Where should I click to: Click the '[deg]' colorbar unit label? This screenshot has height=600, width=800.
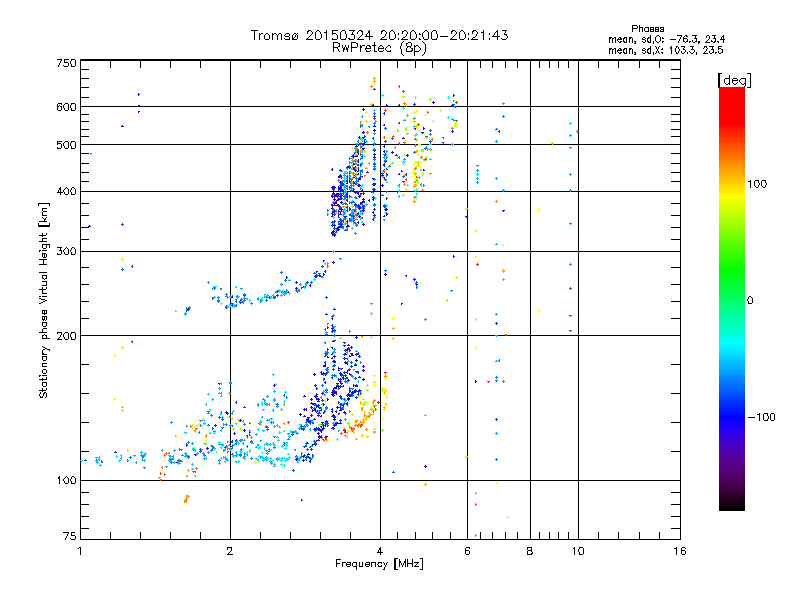tap(734, 80)
